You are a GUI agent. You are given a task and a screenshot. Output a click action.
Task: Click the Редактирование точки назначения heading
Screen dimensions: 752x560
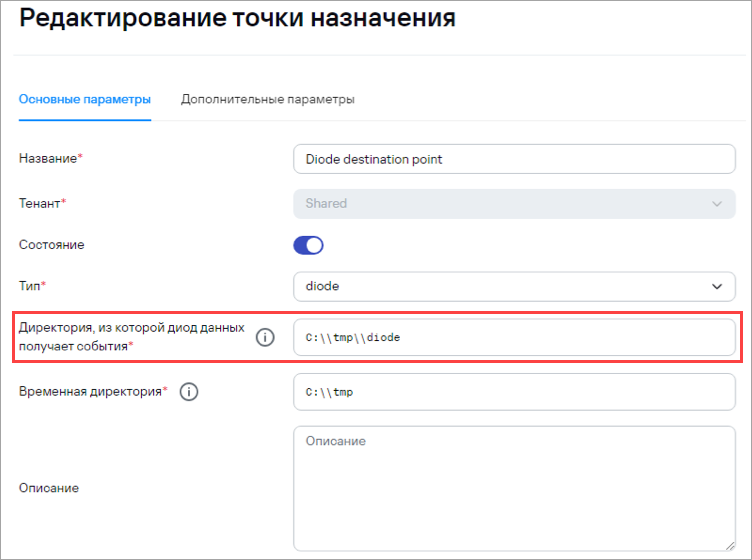(237, 18)
